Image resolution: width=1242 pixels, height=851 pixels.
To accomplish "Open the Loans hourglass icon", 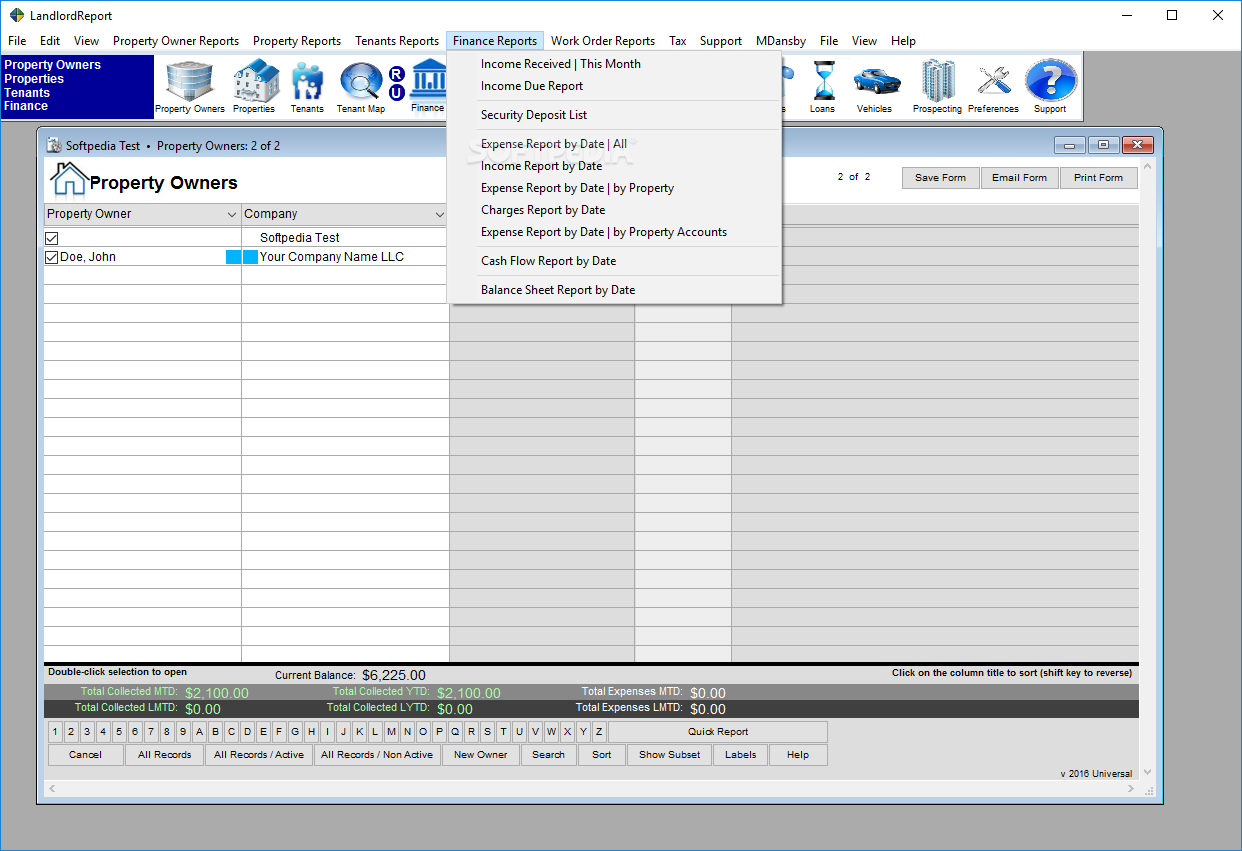I will click(823, 87).
